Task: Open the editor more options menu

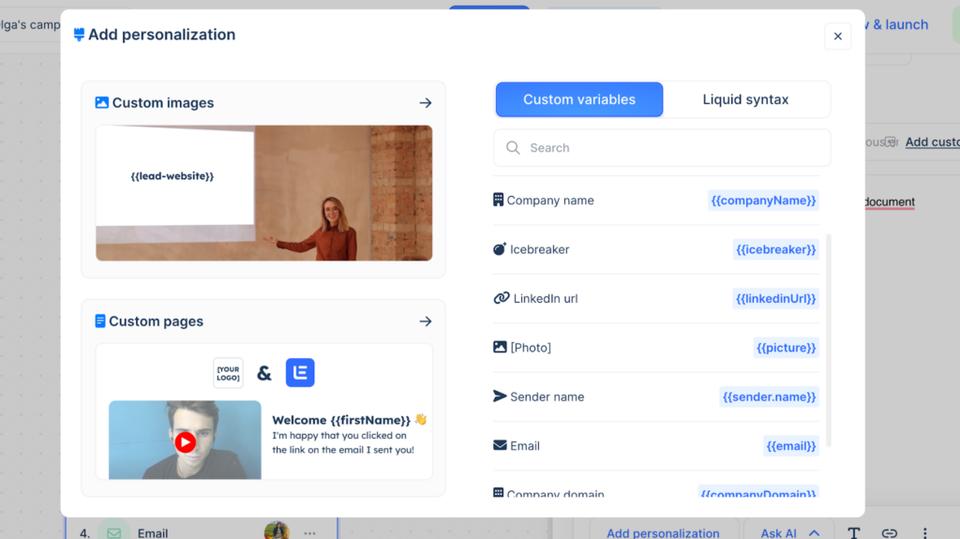Action: coord(924,533)
